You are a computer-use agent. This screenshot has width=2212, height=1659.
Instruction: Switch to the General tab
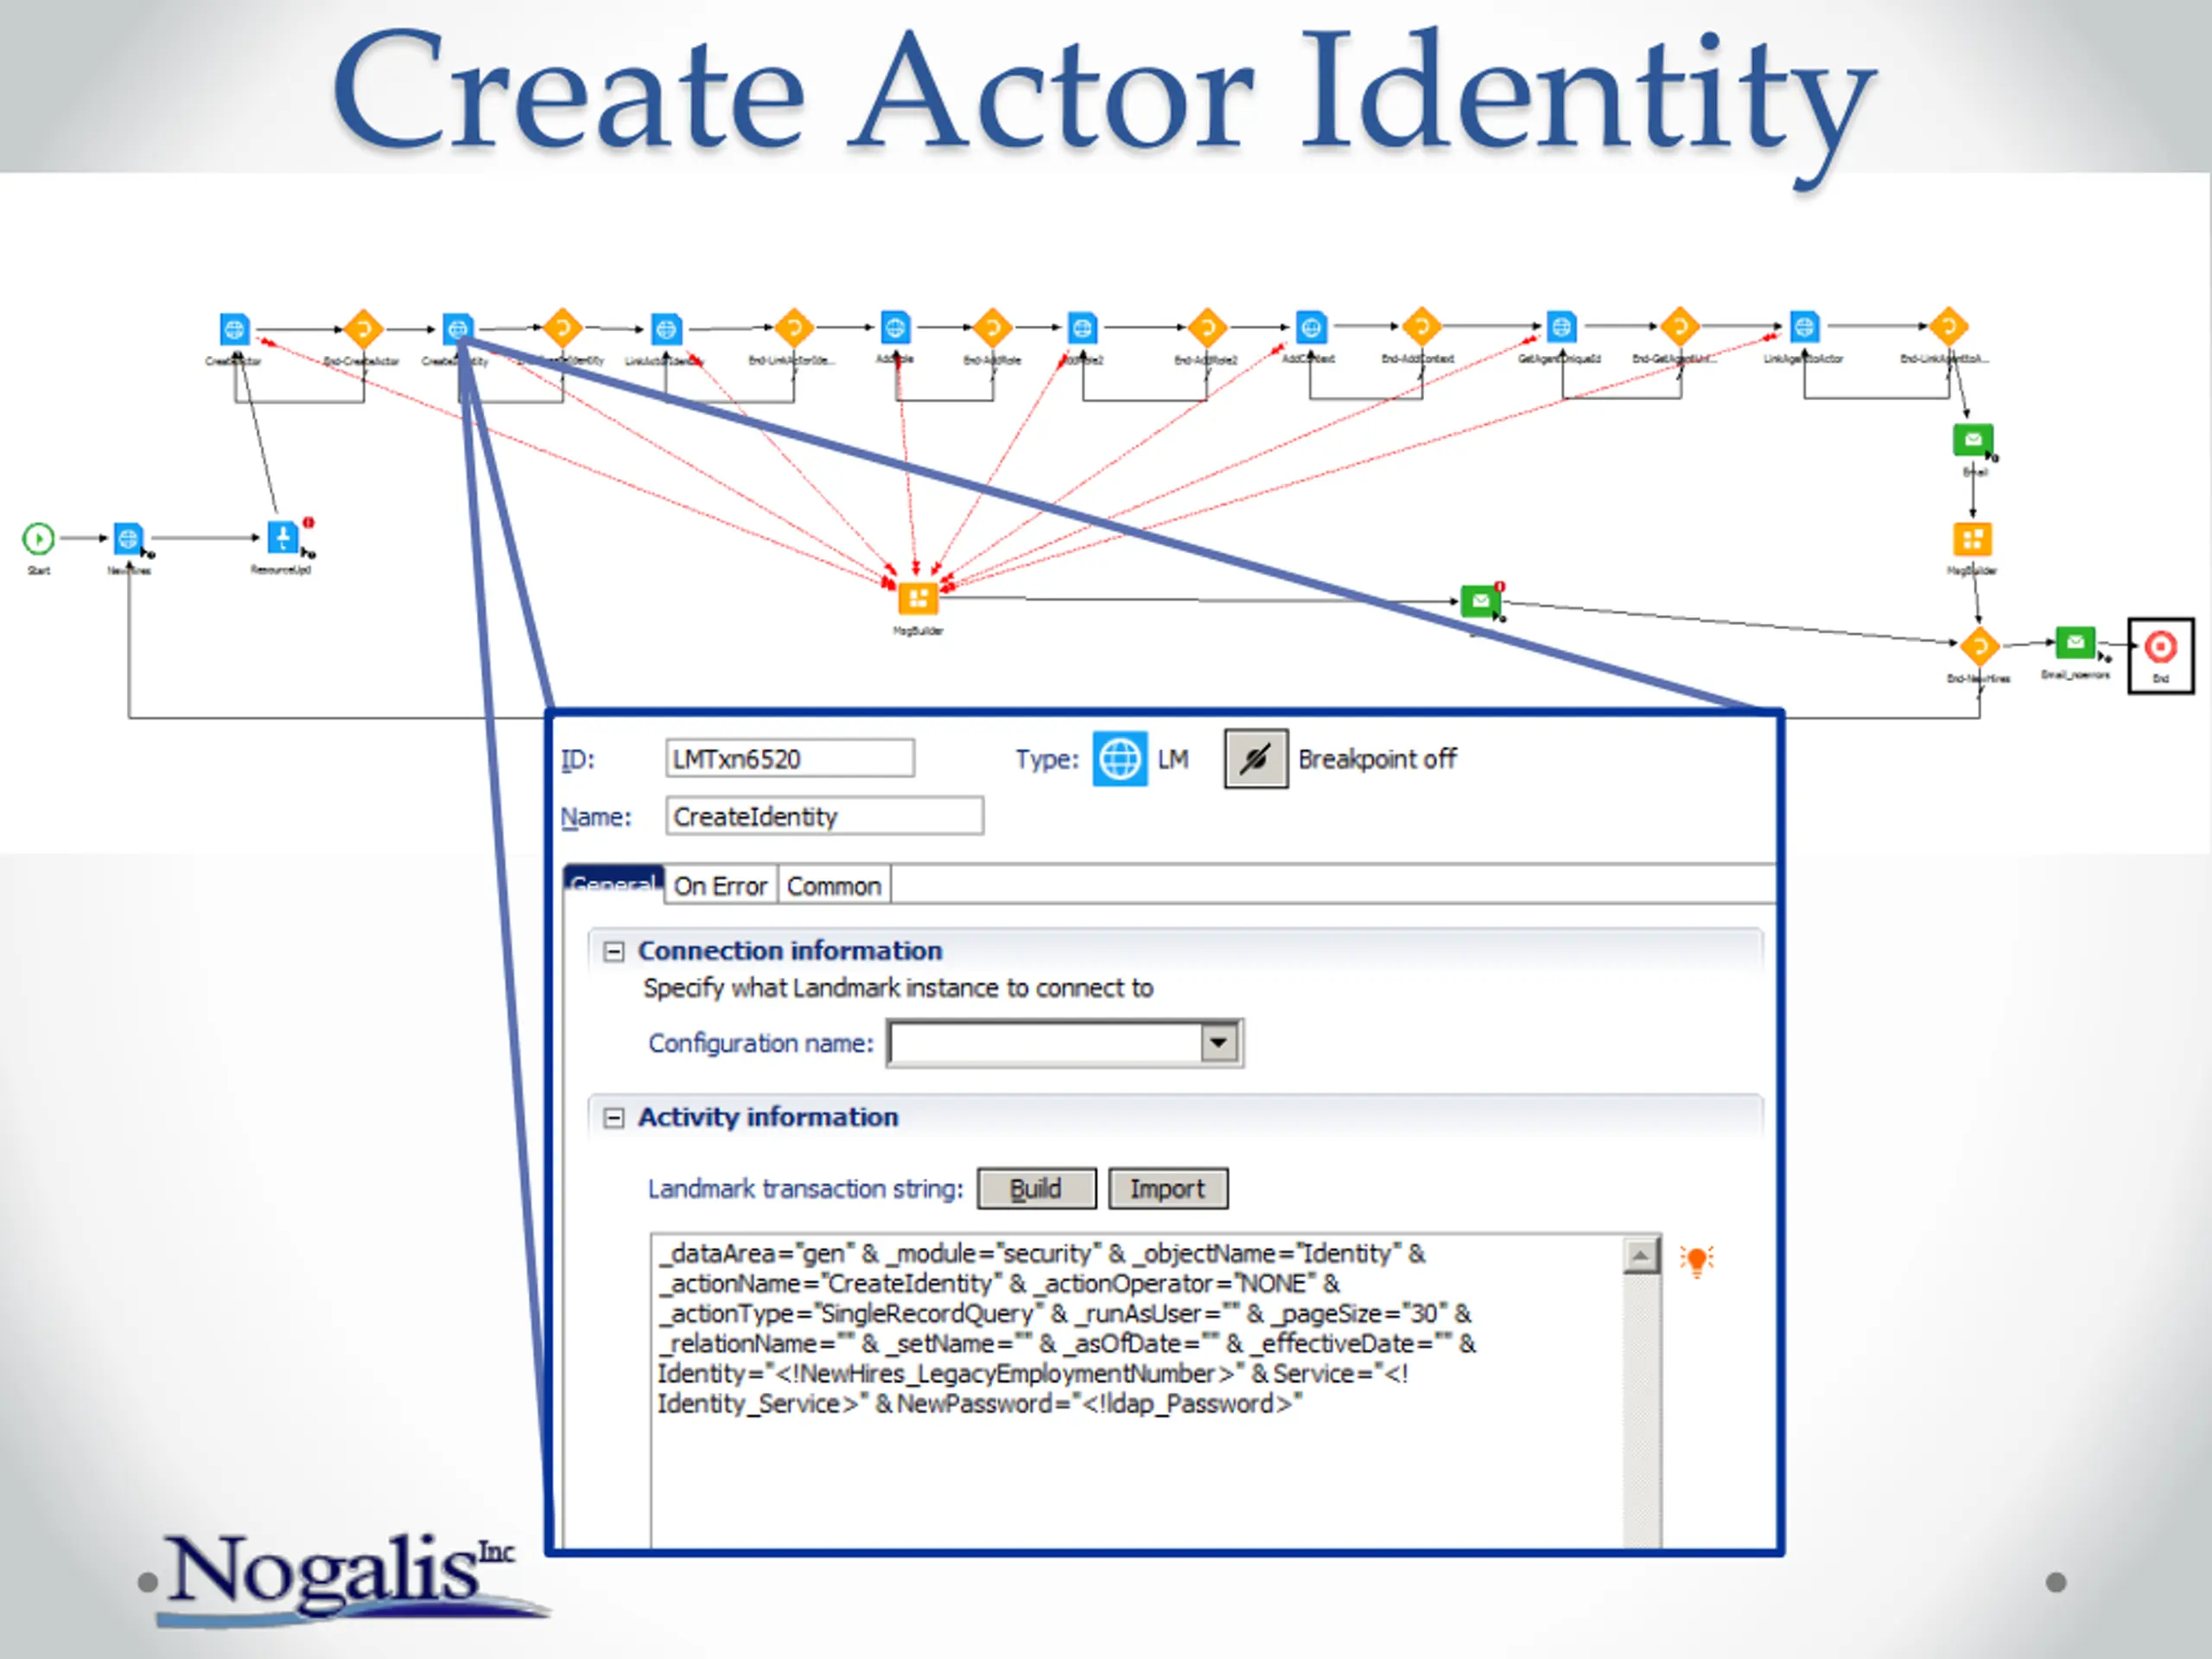614,885
